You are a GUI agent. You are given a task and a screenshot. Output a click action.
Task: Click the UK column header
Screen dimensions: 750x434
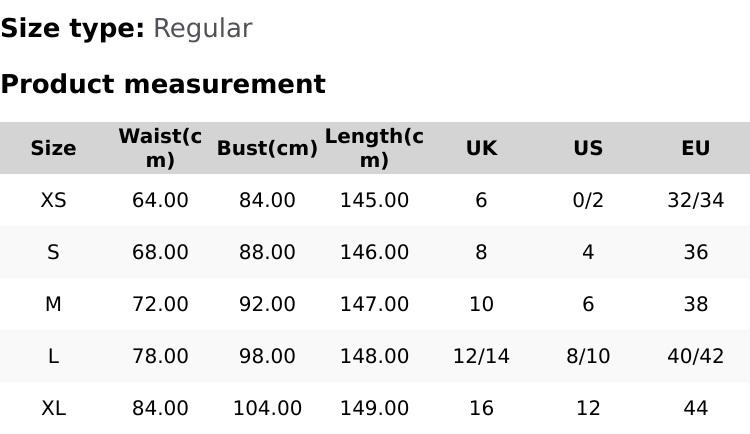pyautogui.click(x=481, y=148)
